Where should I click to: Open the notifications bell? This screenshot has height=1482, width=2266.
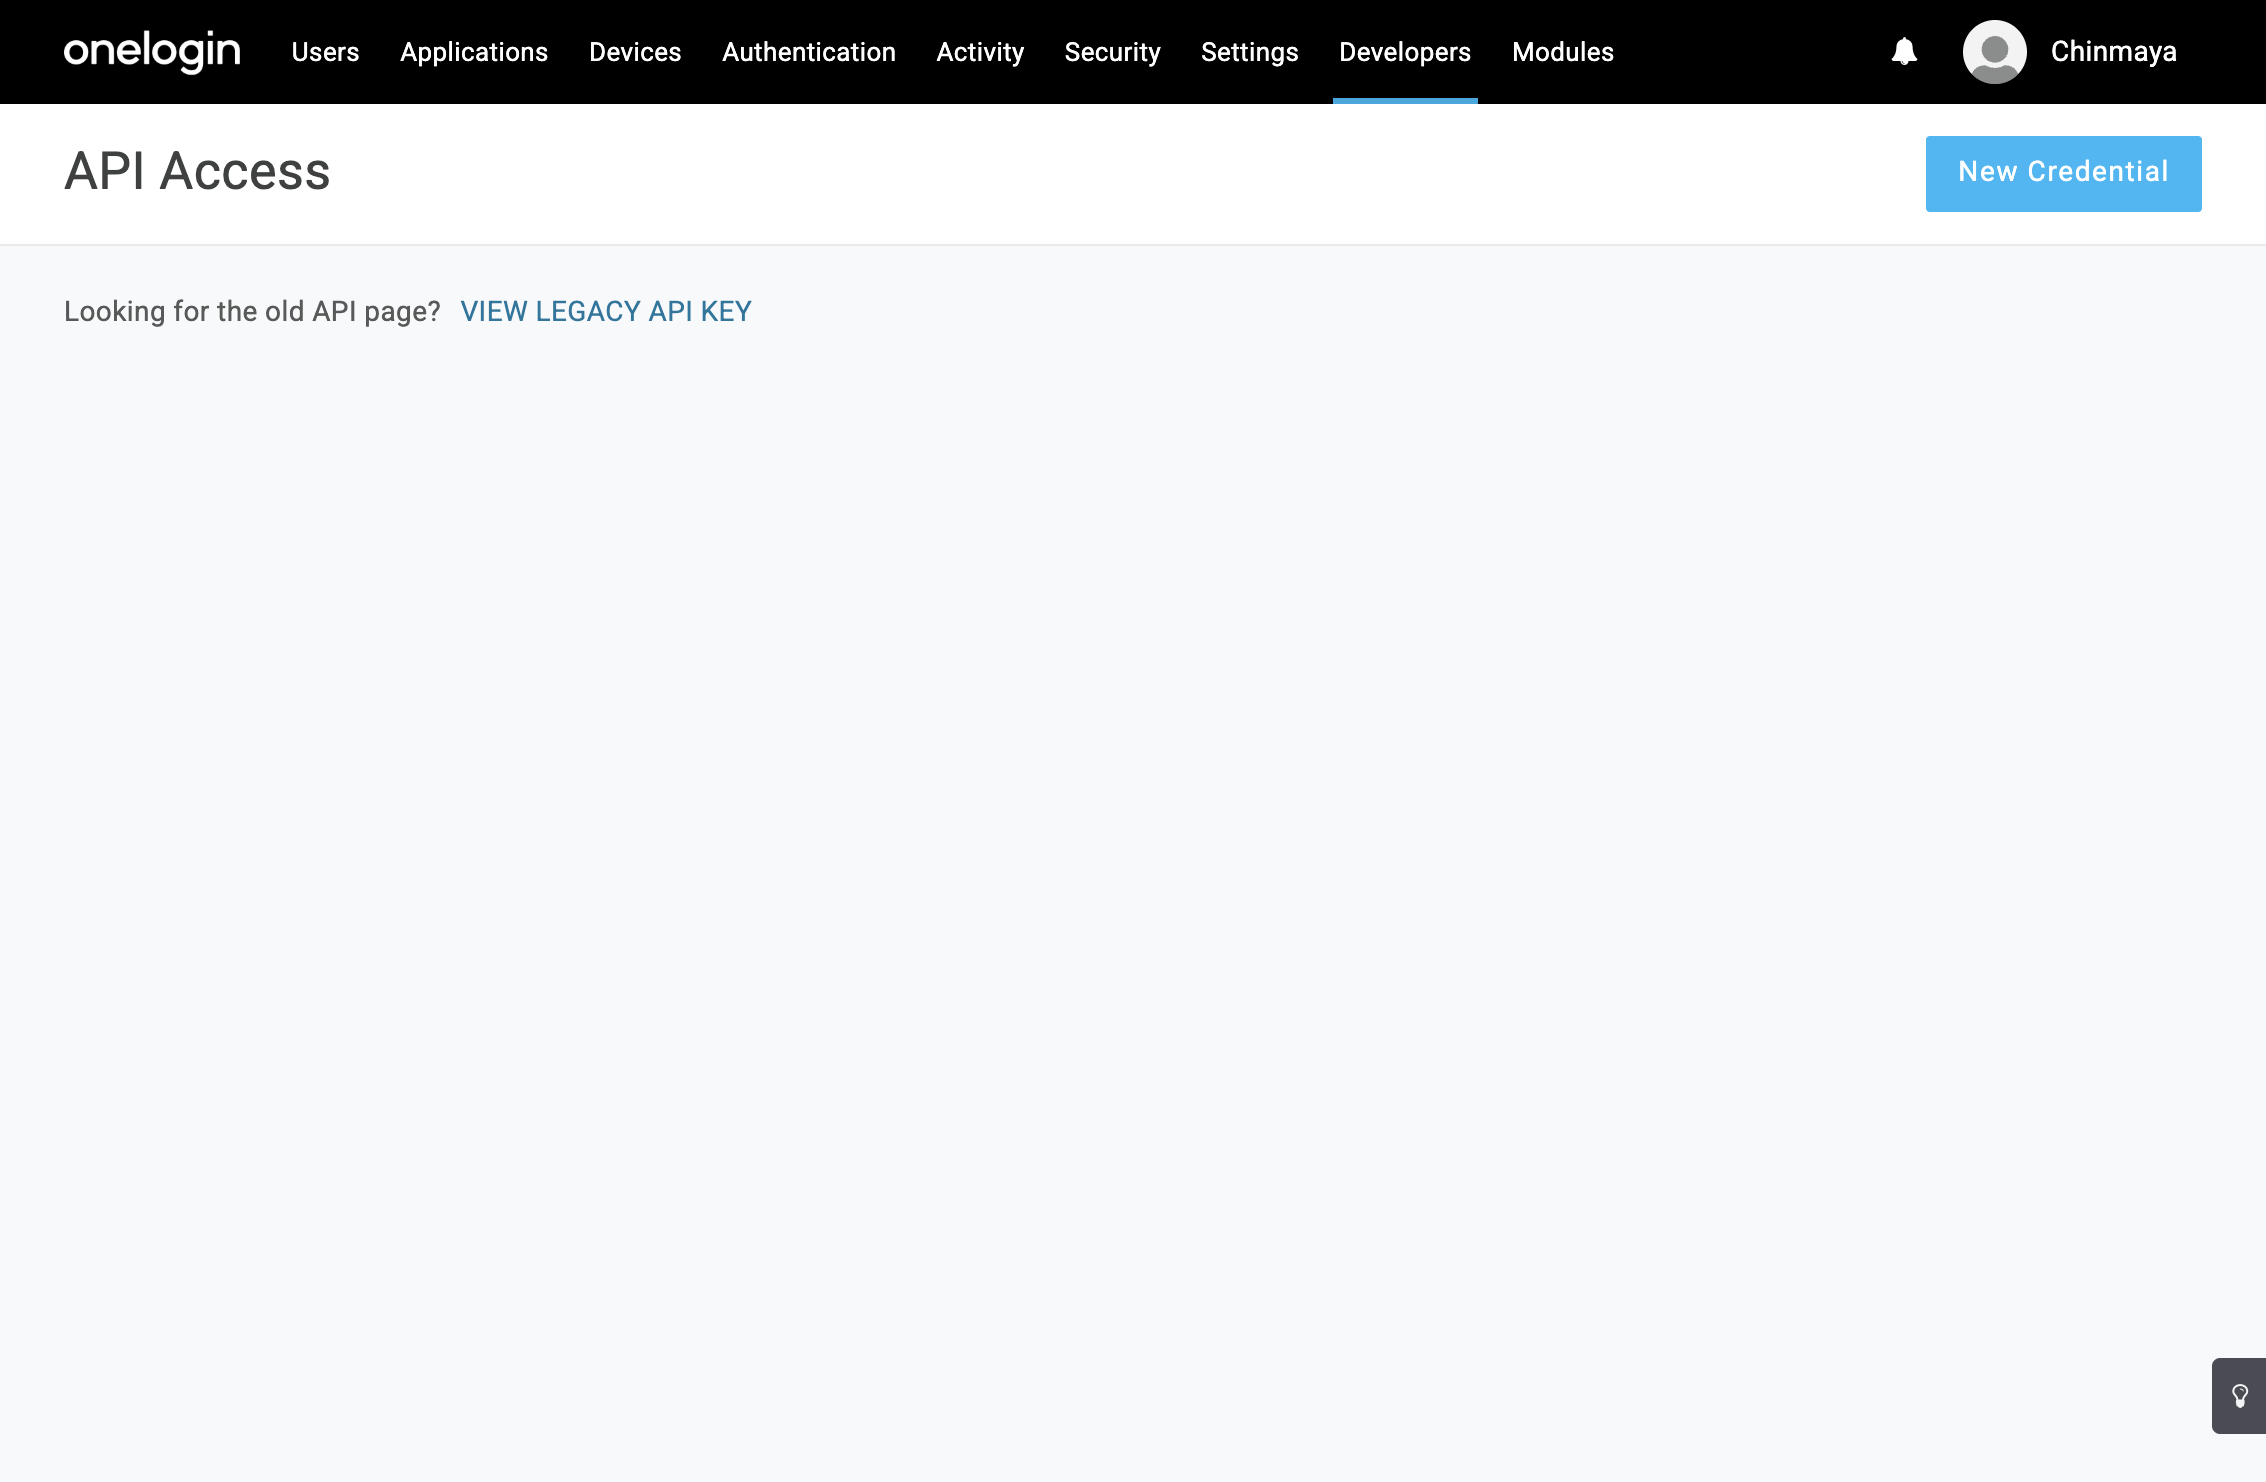(1904, 51)
